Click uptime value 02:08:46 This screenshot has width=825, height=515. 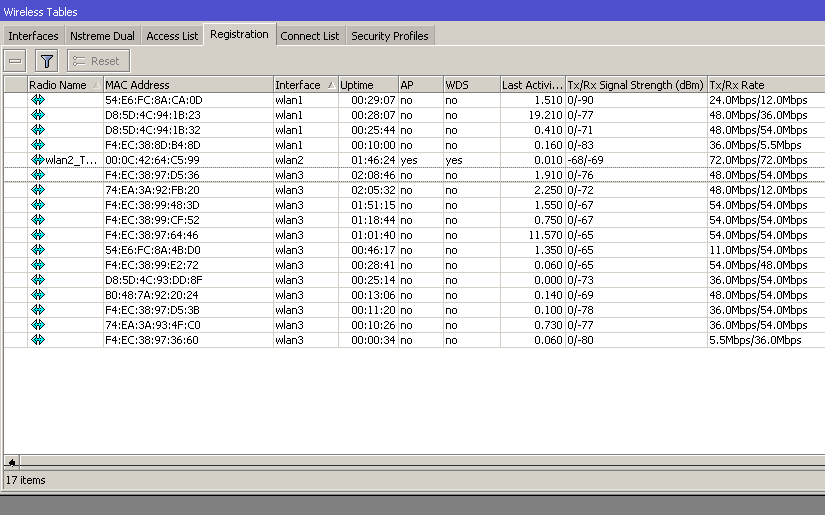tap(373, 175)
